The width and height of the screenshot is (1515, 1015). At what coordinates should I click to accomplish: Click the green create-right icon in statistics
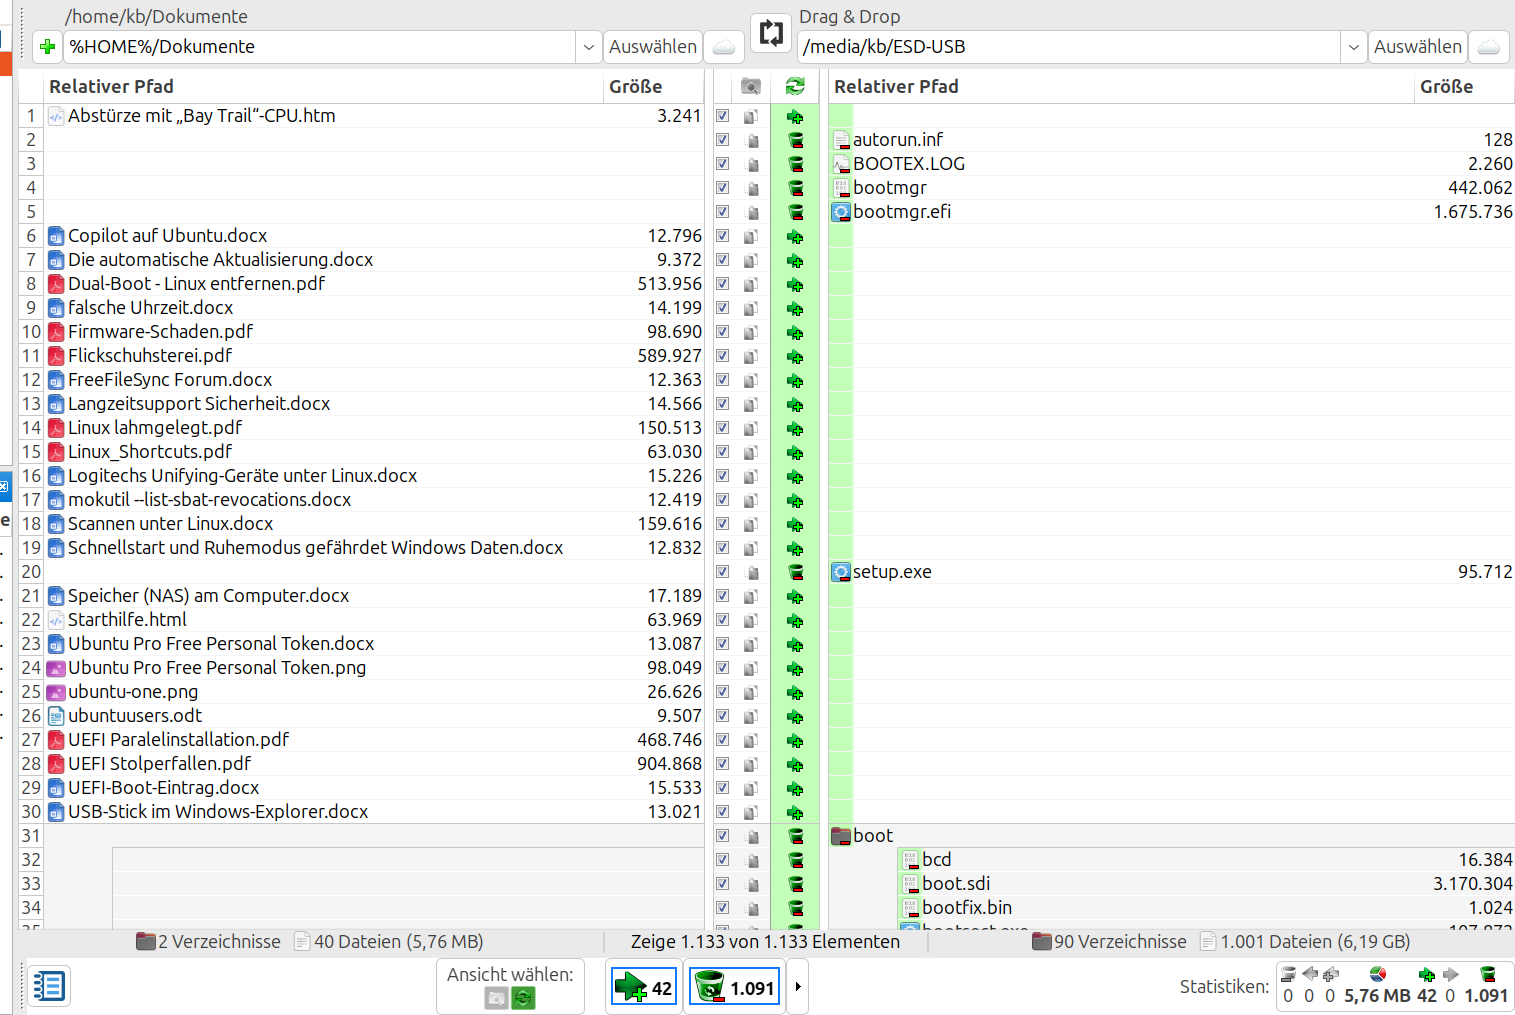point(1427,974)
